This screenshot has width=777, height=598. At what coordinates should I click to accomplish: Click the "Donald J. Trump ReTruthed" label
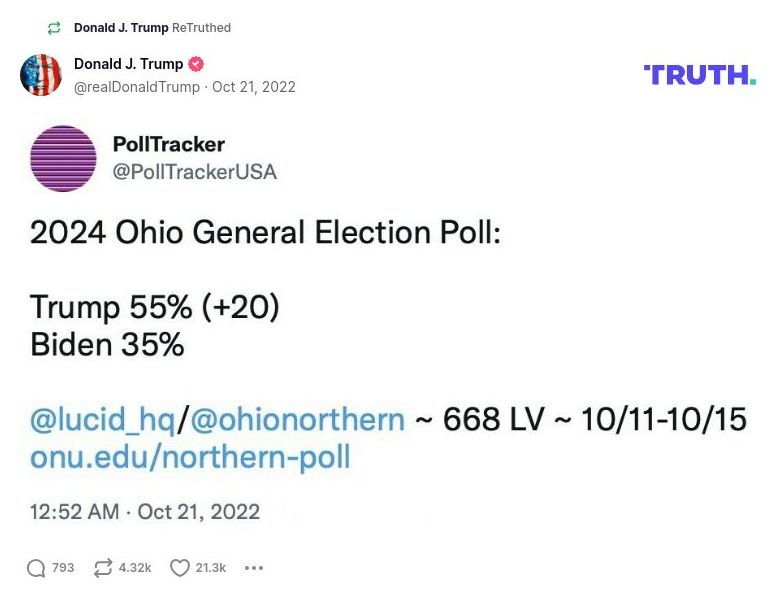152,28
